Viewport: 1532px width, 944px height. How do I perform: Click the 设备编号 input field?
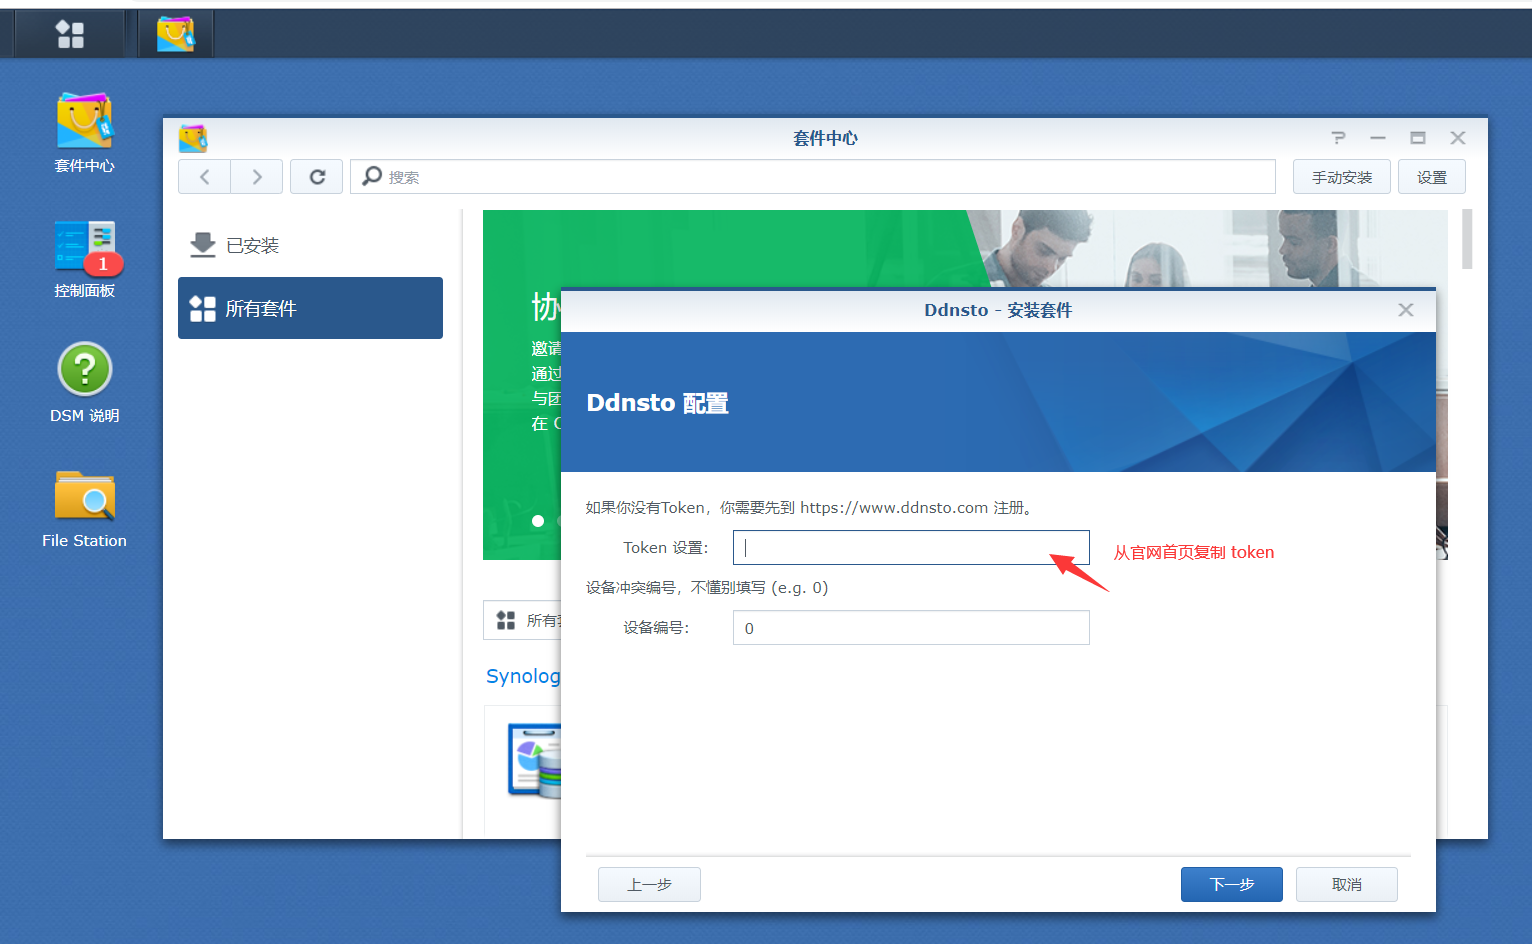coord(911,628)
